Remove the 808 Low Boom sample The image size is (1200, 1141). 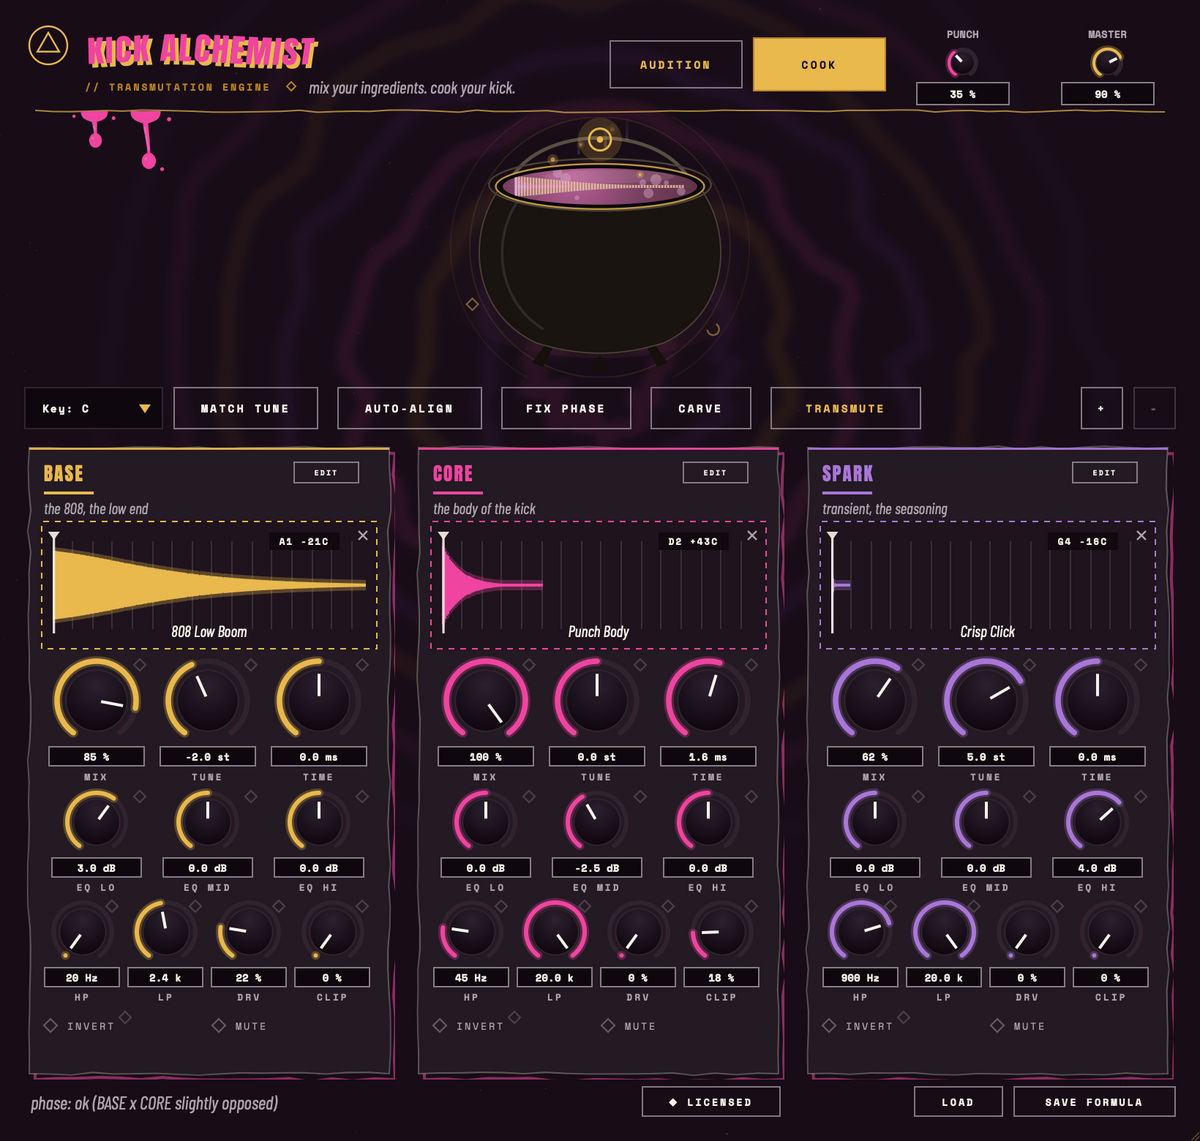click(x=362, y=536)
